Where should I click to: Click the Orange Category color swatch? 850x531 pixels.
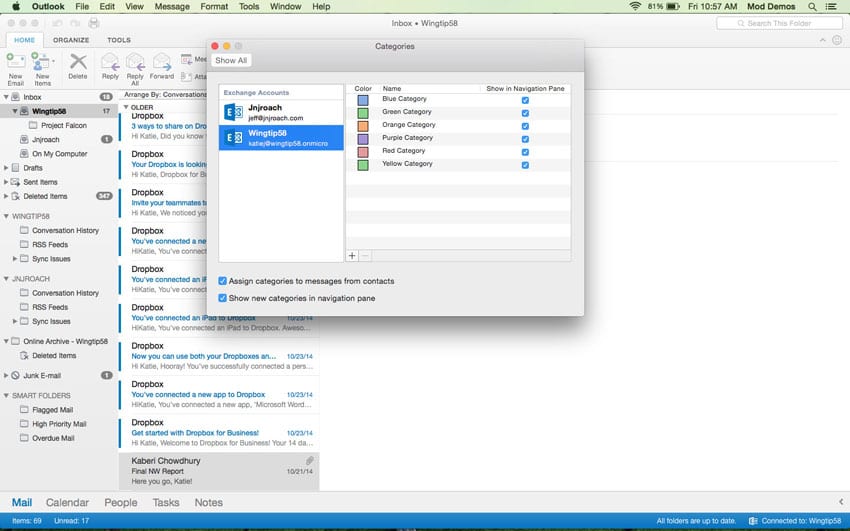click(363, 126)
